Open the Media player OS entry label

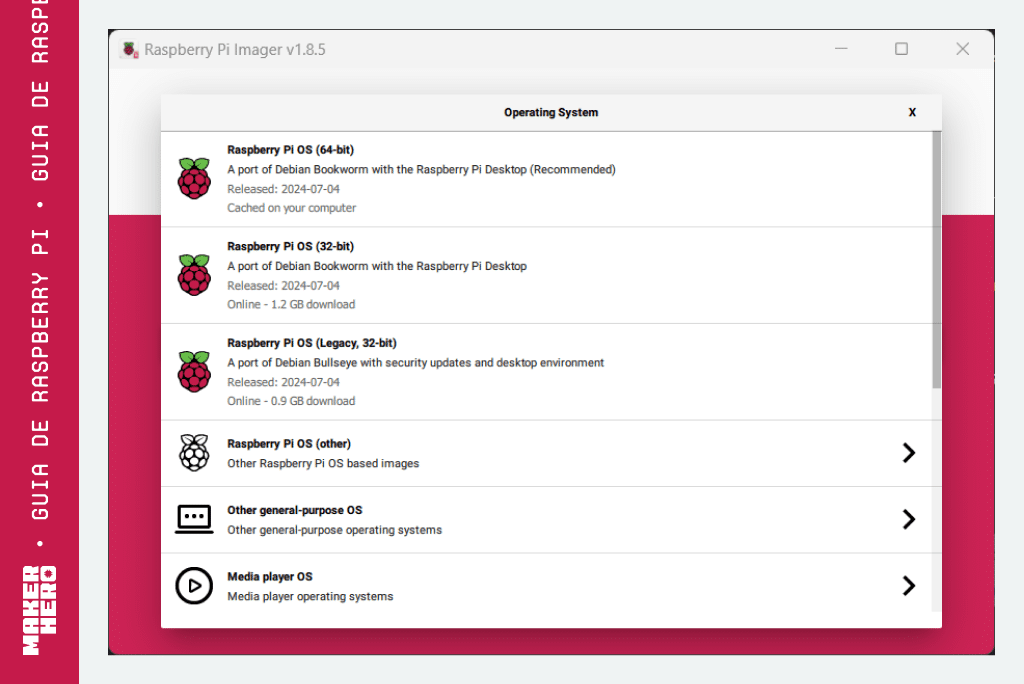click(x=270, y=577)
